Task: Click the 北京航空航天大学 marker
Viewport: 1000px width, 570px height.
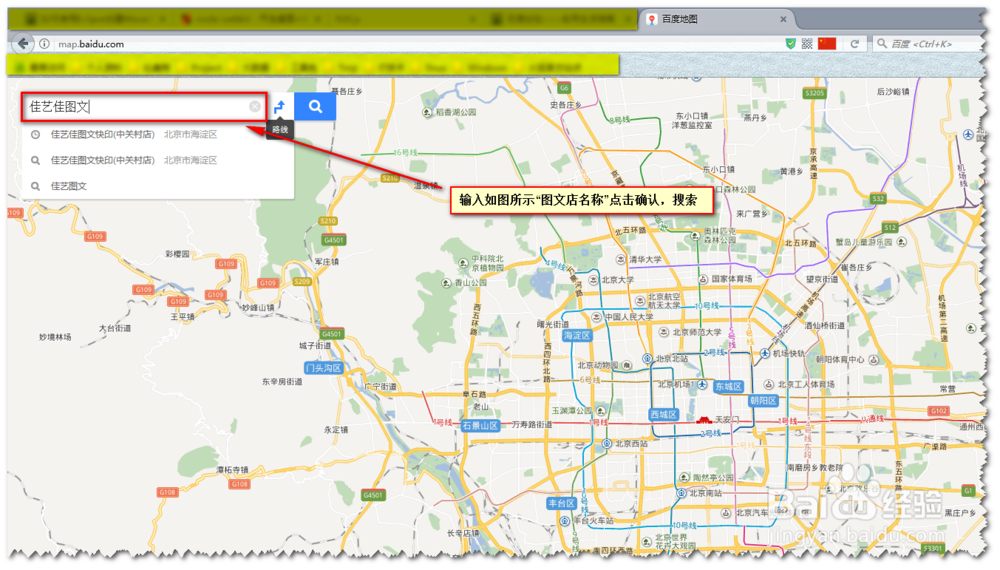Action: pos(640,300)
